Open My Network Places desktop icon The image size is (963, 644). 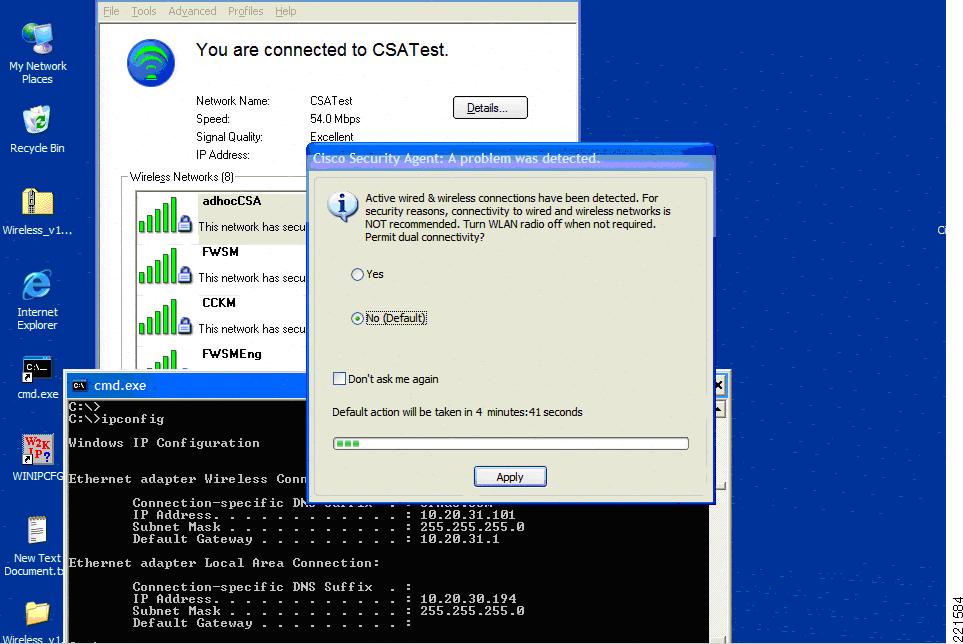[x=37, y=53]
